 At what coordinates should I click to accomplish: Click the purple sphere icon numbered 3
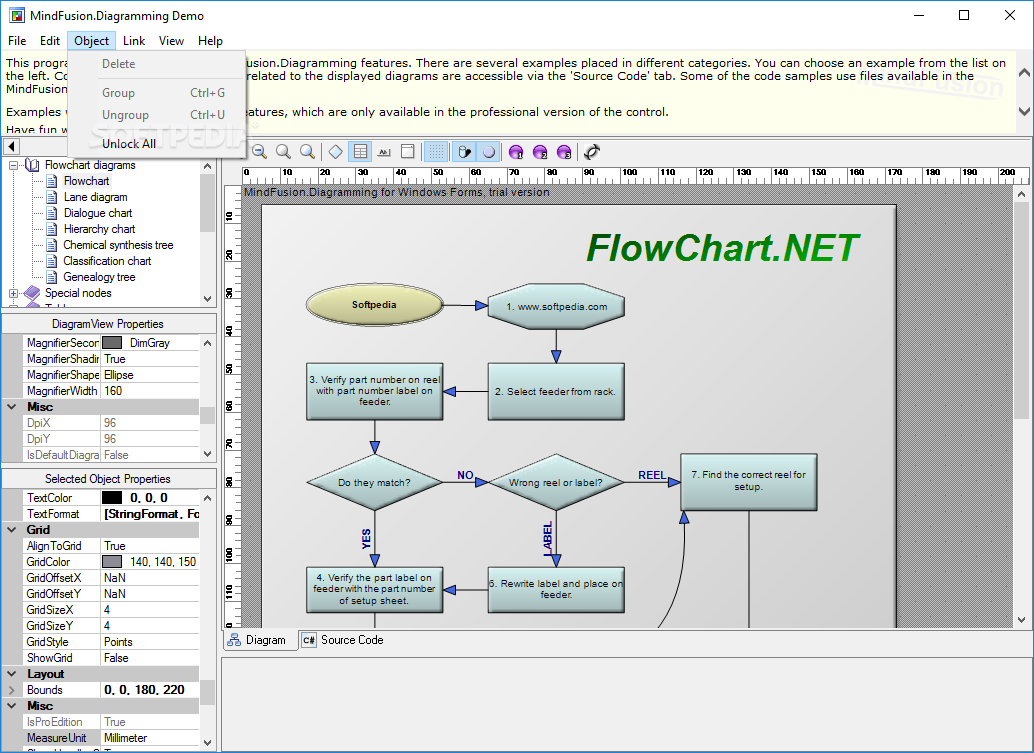[x=564, y=152]
